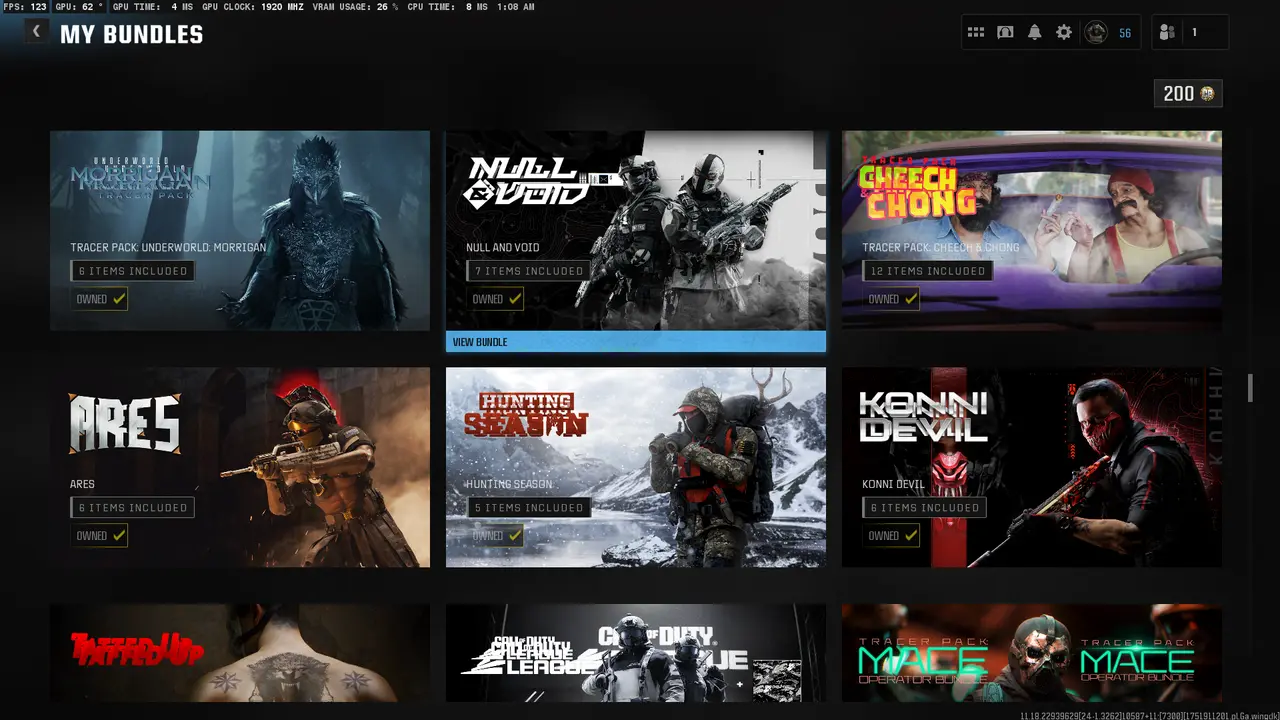The width and height of the screenshot is (1280, 720).
Task: Click the My Bundles page title
Action: tap(131, 34)
